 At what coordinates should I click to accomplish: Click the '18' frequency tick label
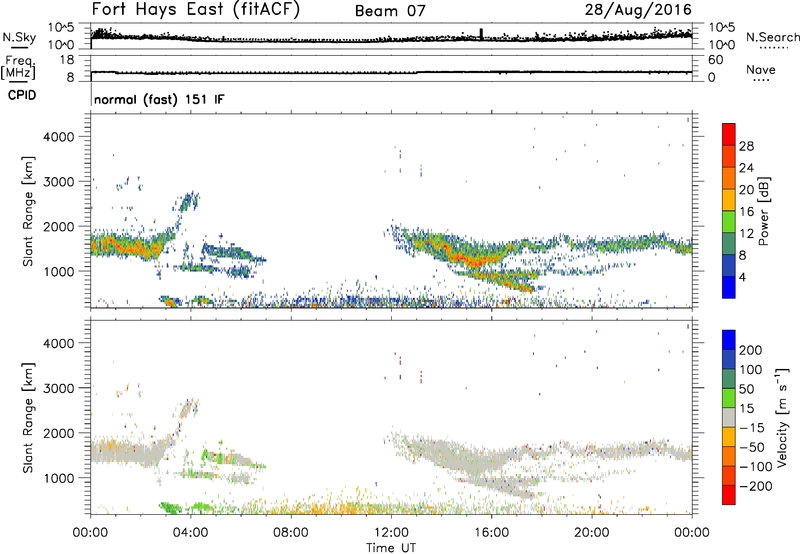click(x=67, y=60)
